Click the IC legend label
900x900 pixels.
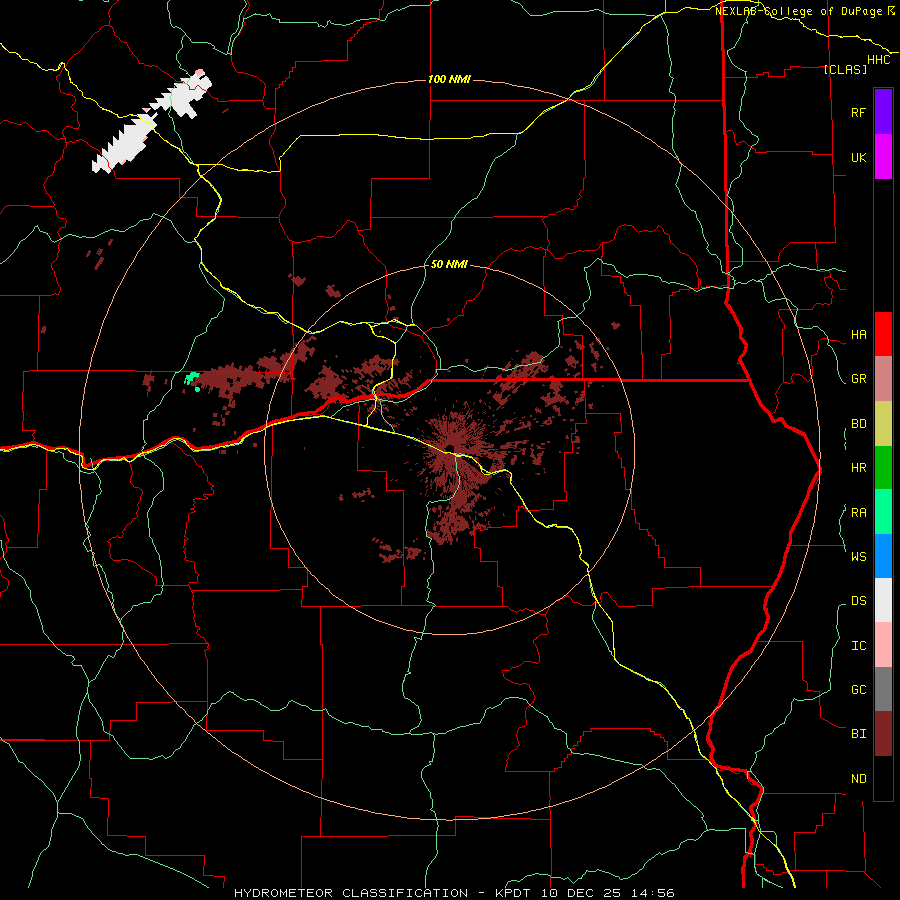pos(858,646)
